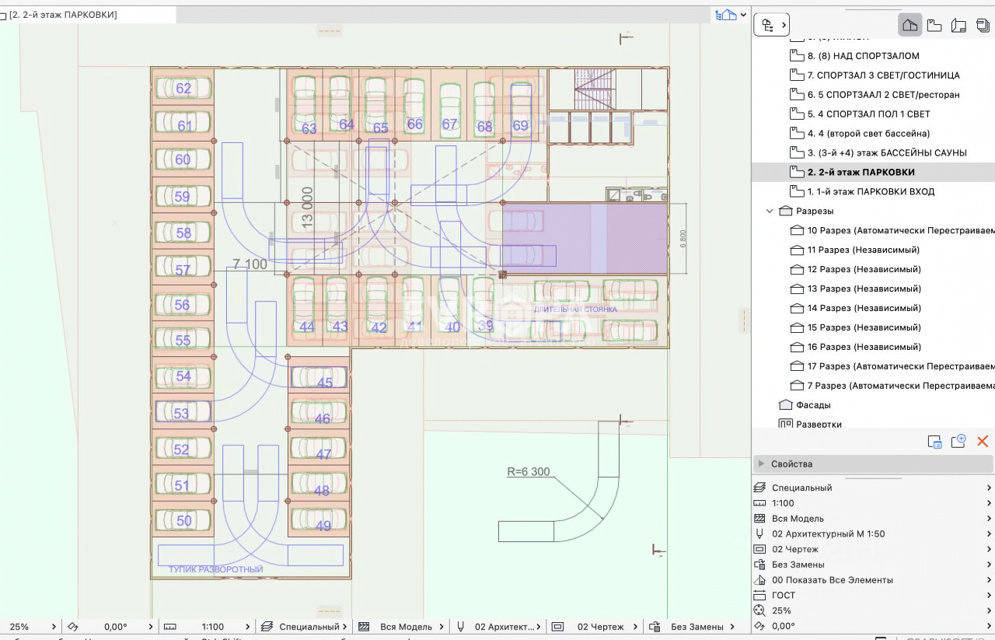This screenshot has height=640, width=995.
Task: Open the Publisher Sets icon
Action: click(x=983, y=25)
